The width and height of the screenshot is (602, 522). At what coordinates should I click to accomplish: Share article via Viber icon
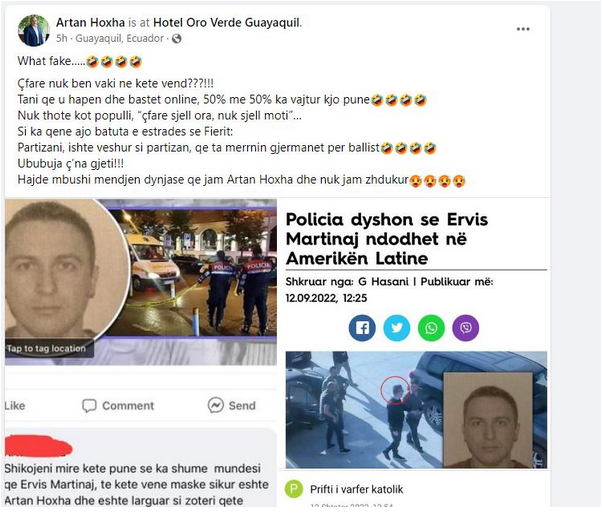tap(466, 328)
